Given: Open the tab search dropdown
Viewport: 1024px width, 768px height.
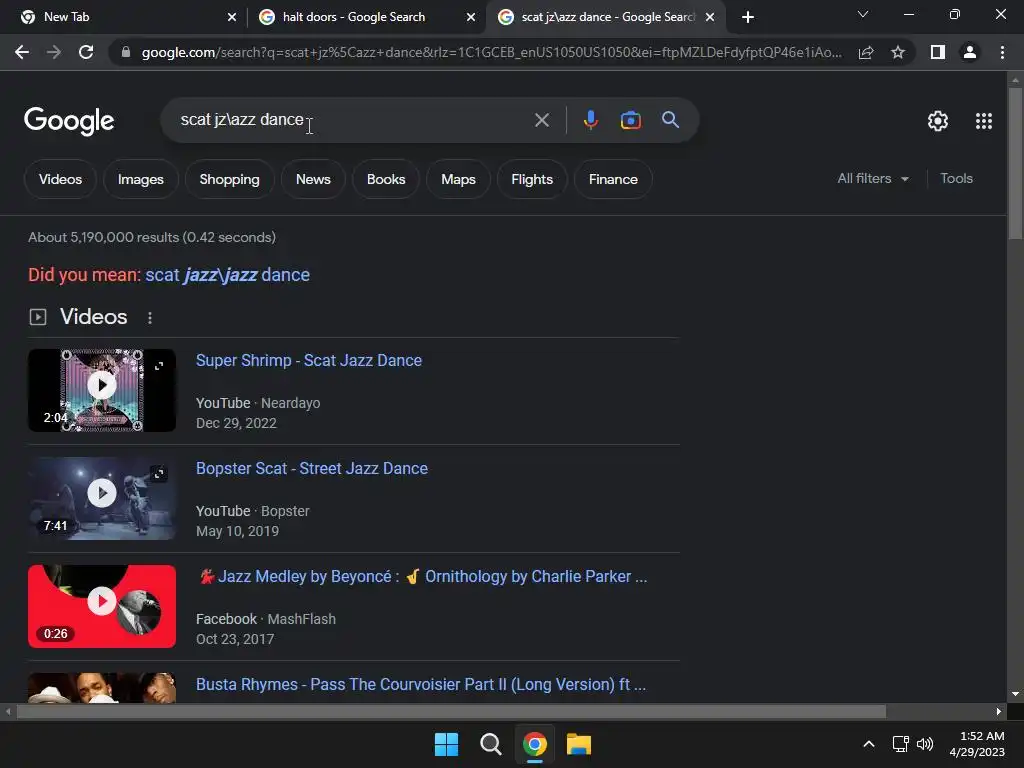Looking at the screenshot, I should [x=863, y=14].
